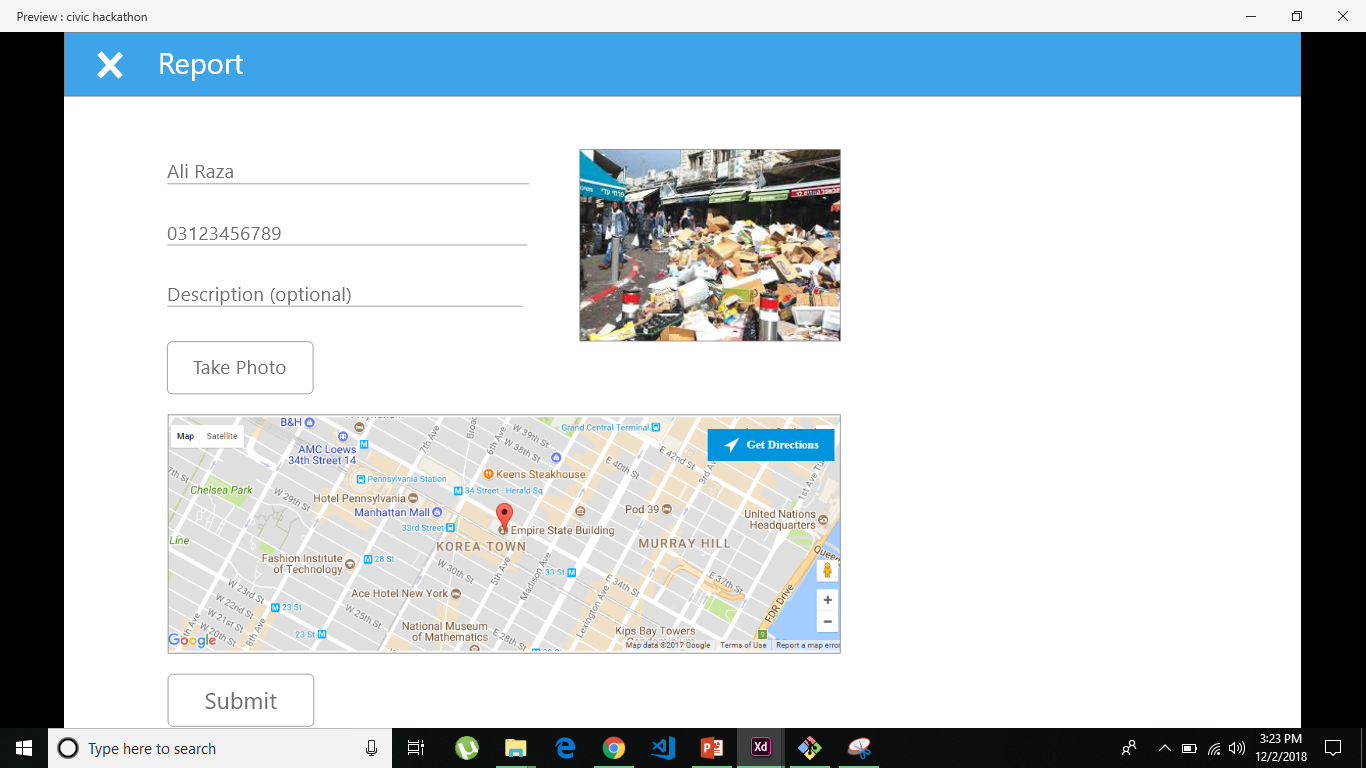Open the Wi-Fi network icon
Image resolution: width=1366 pixels, height=768 pixels.
point(1214,748)
